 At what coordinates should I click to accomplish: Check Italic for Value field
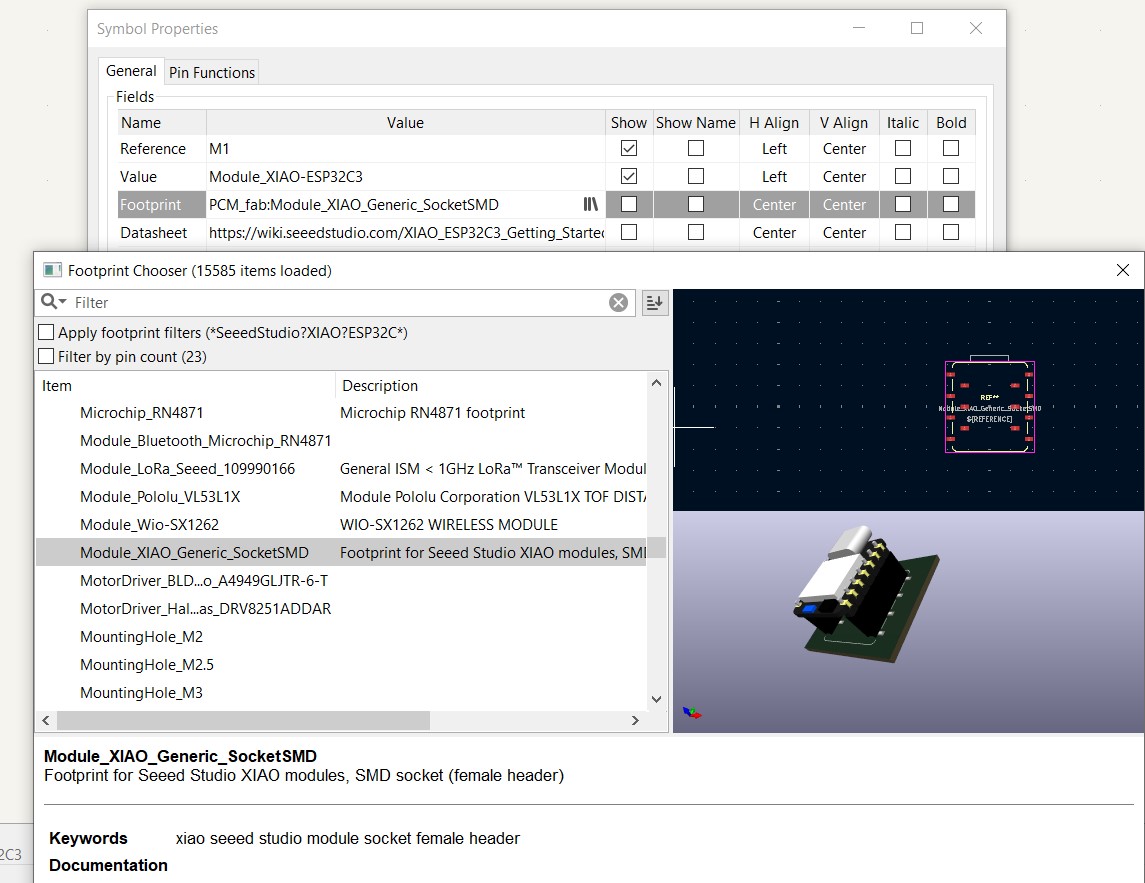pyautogui.click(x=903, y=176)
